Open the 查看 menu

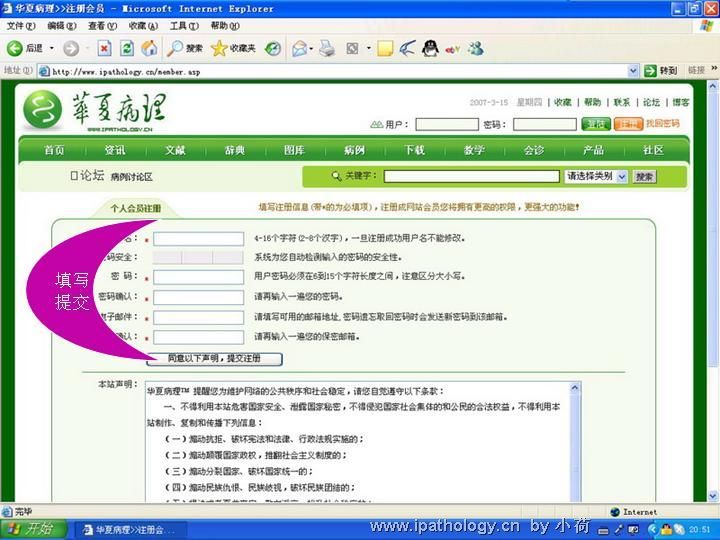click(x=102, y=26)
